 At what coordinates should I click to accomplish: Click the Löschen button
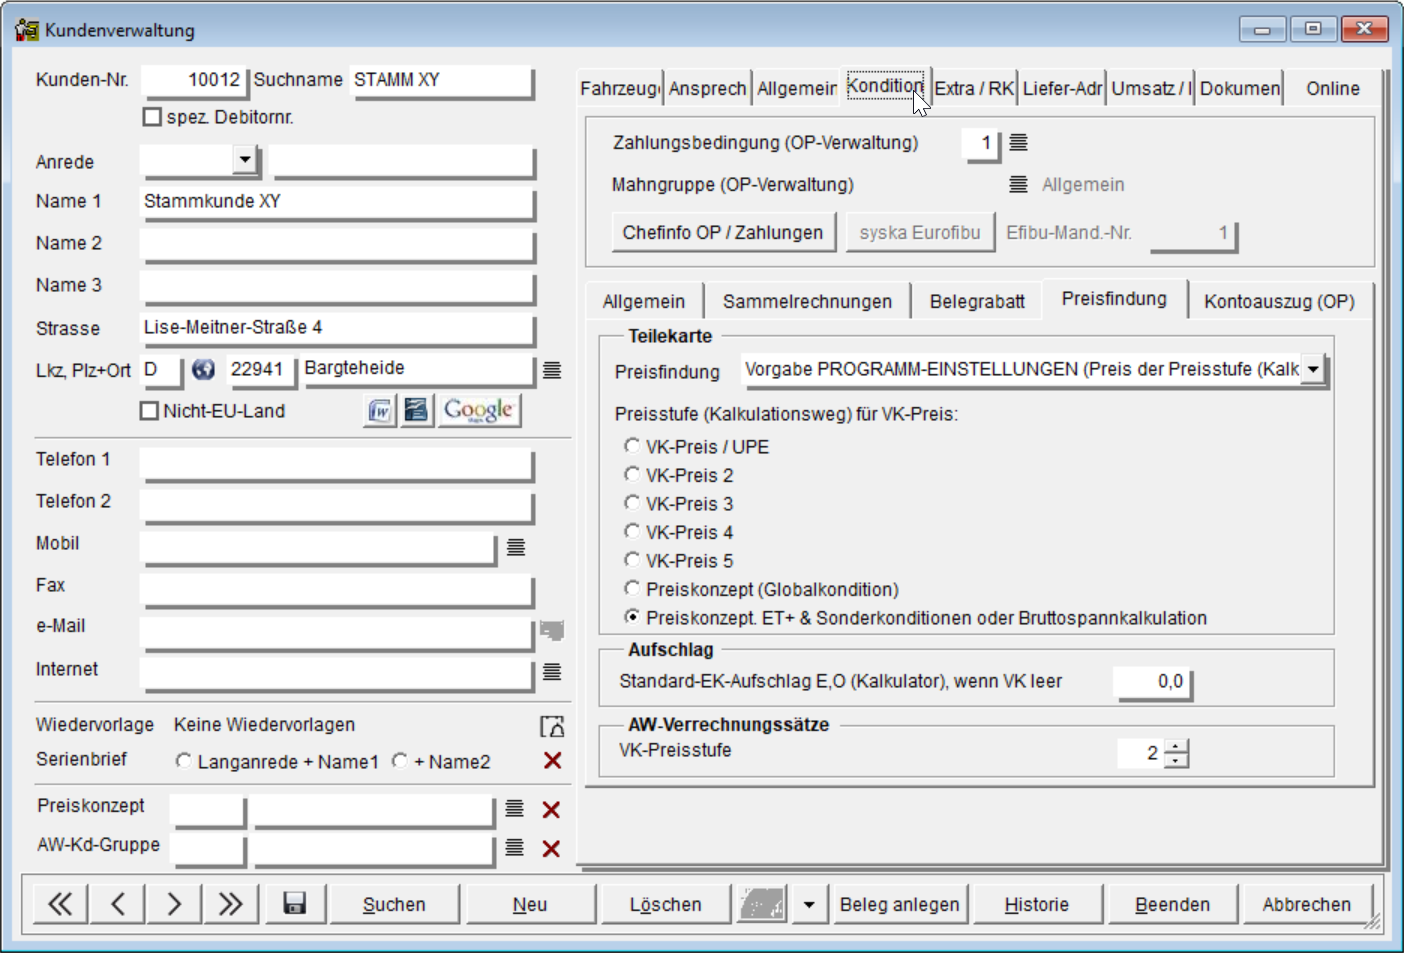tap(666, 904)
